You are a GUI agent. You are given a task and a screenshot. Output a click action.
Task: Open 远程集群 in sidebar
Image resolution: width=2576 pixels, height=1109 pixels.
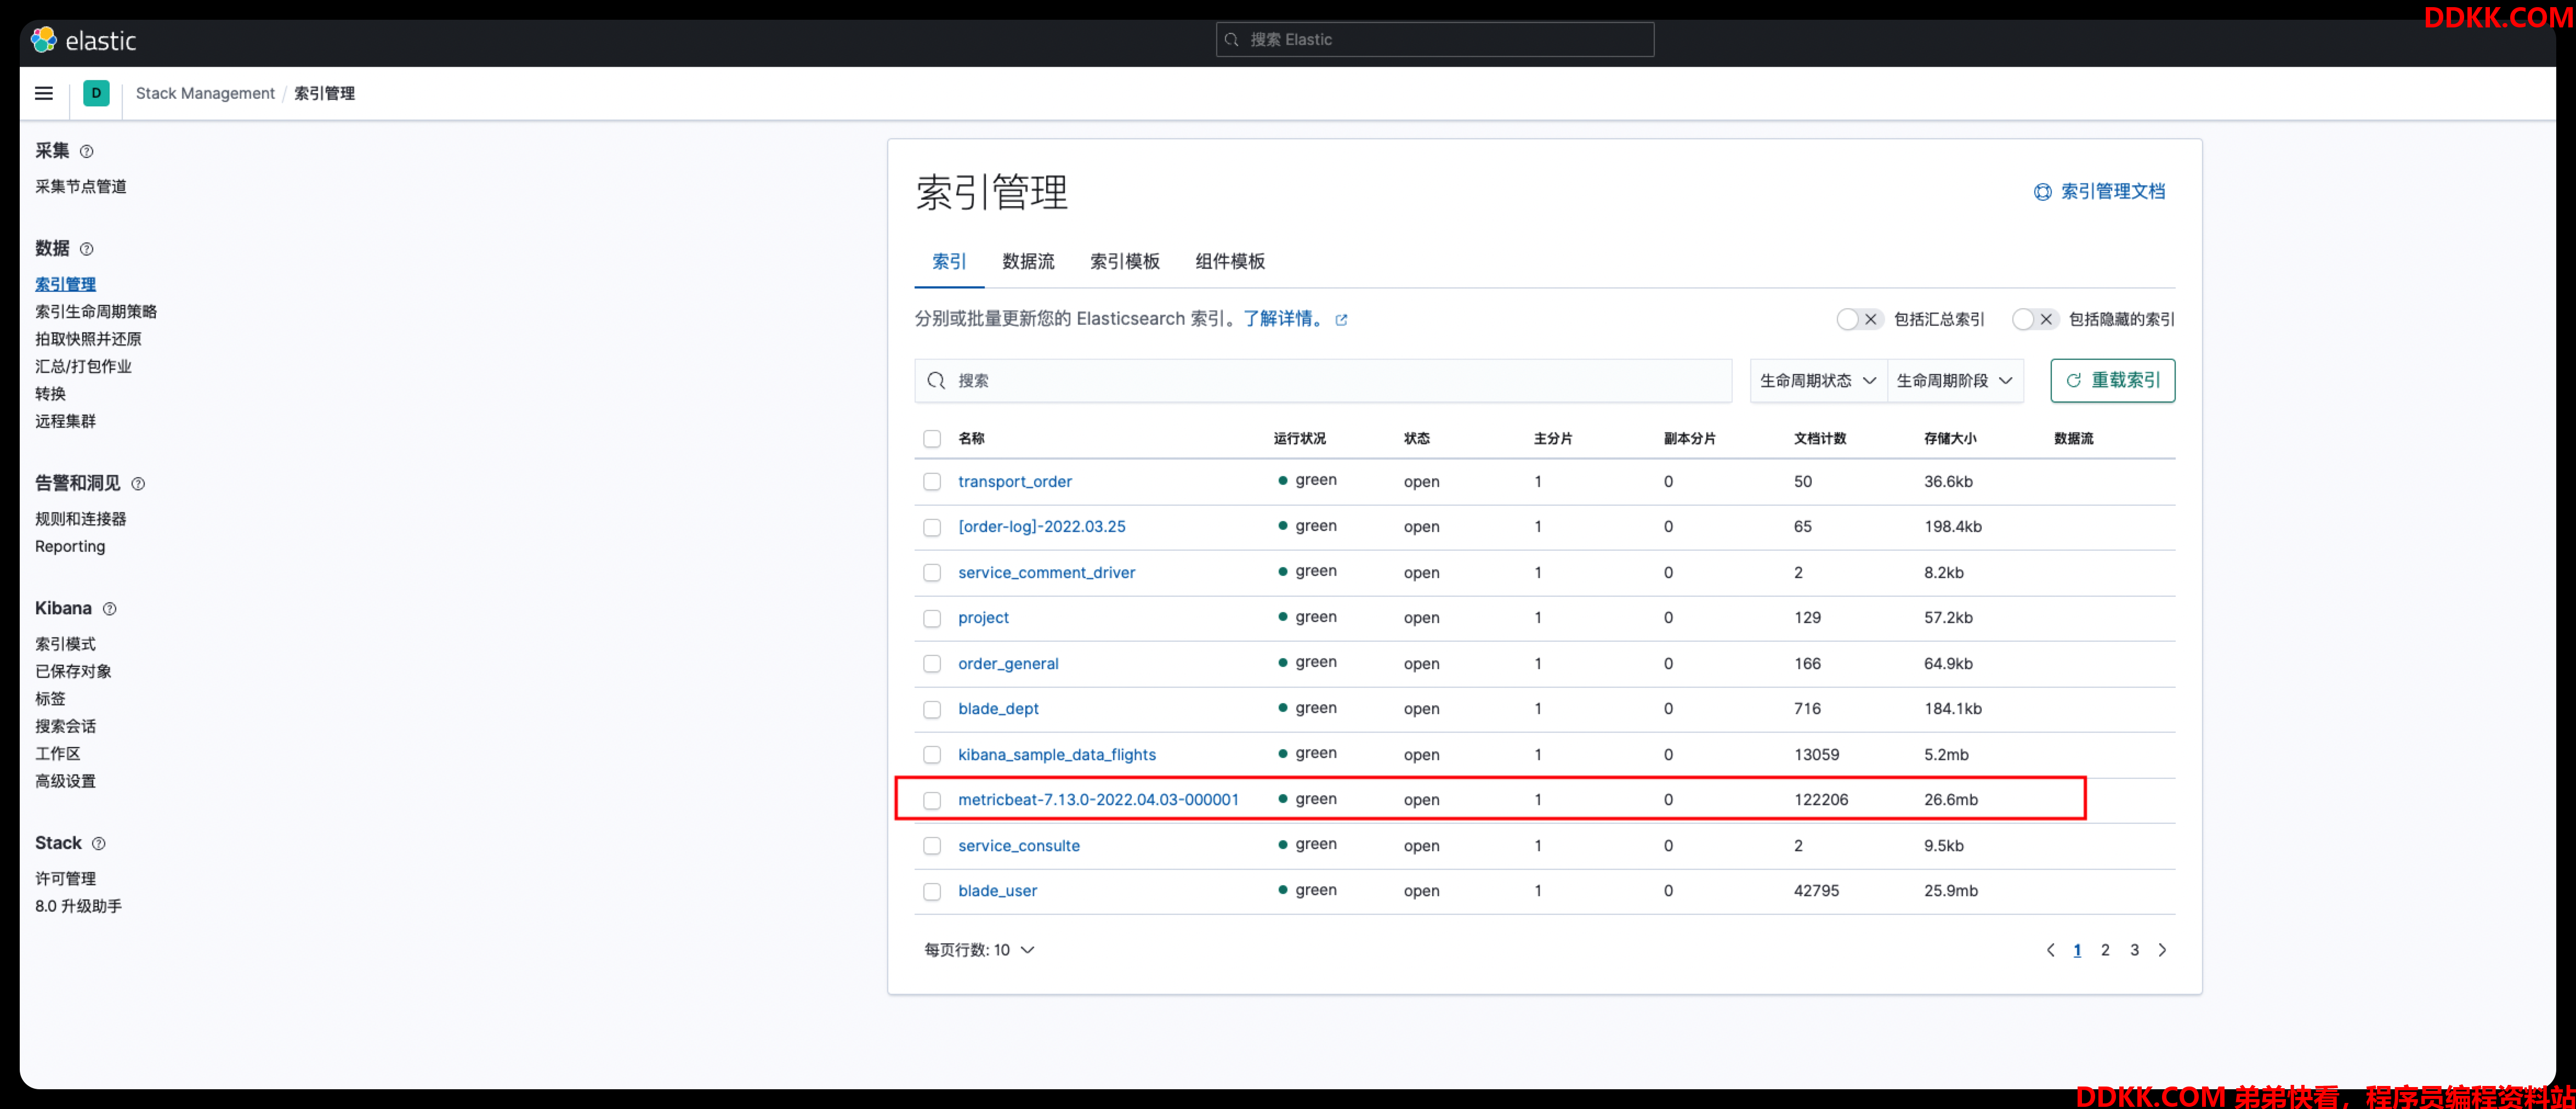66,422
